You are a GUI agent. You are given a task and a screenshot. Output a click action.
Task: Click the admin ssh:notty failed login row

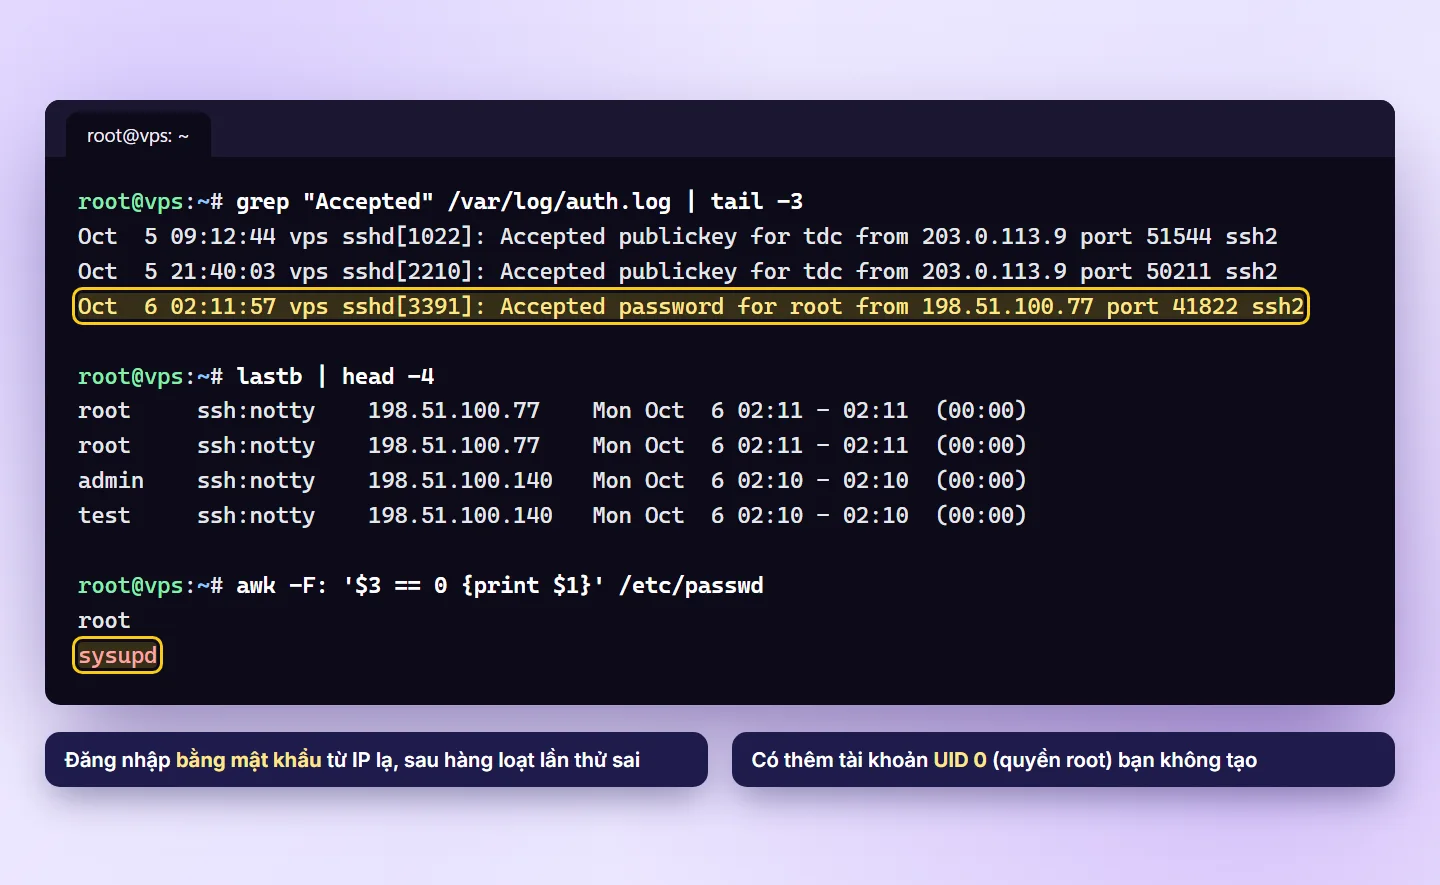click(552, 481)
